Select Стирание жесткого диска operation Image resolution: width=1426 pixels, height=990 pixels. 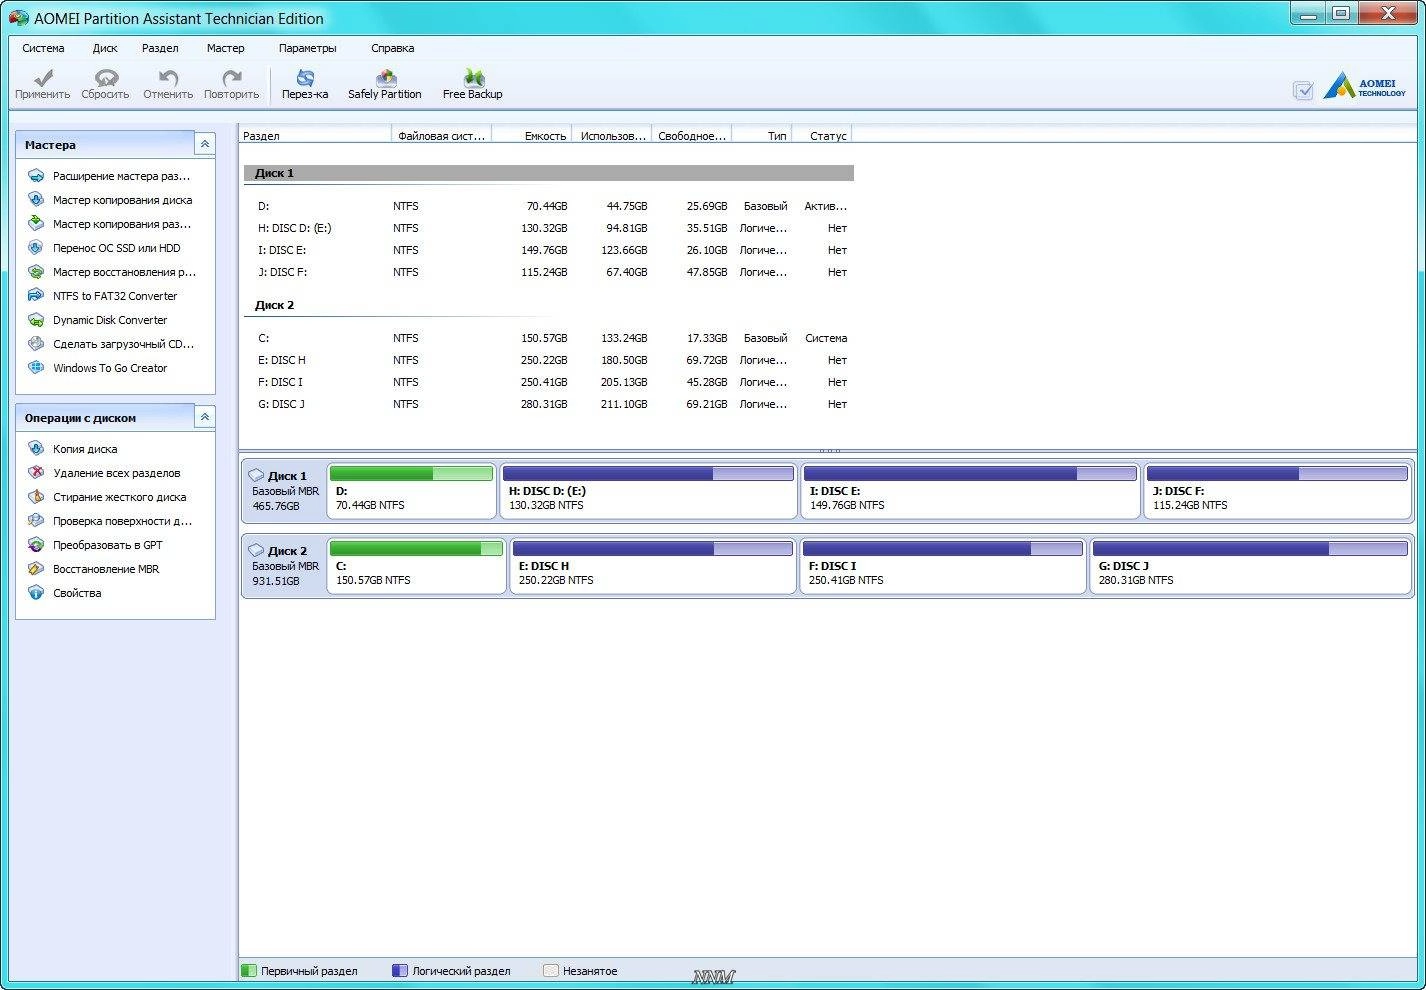tap(107, 497)
